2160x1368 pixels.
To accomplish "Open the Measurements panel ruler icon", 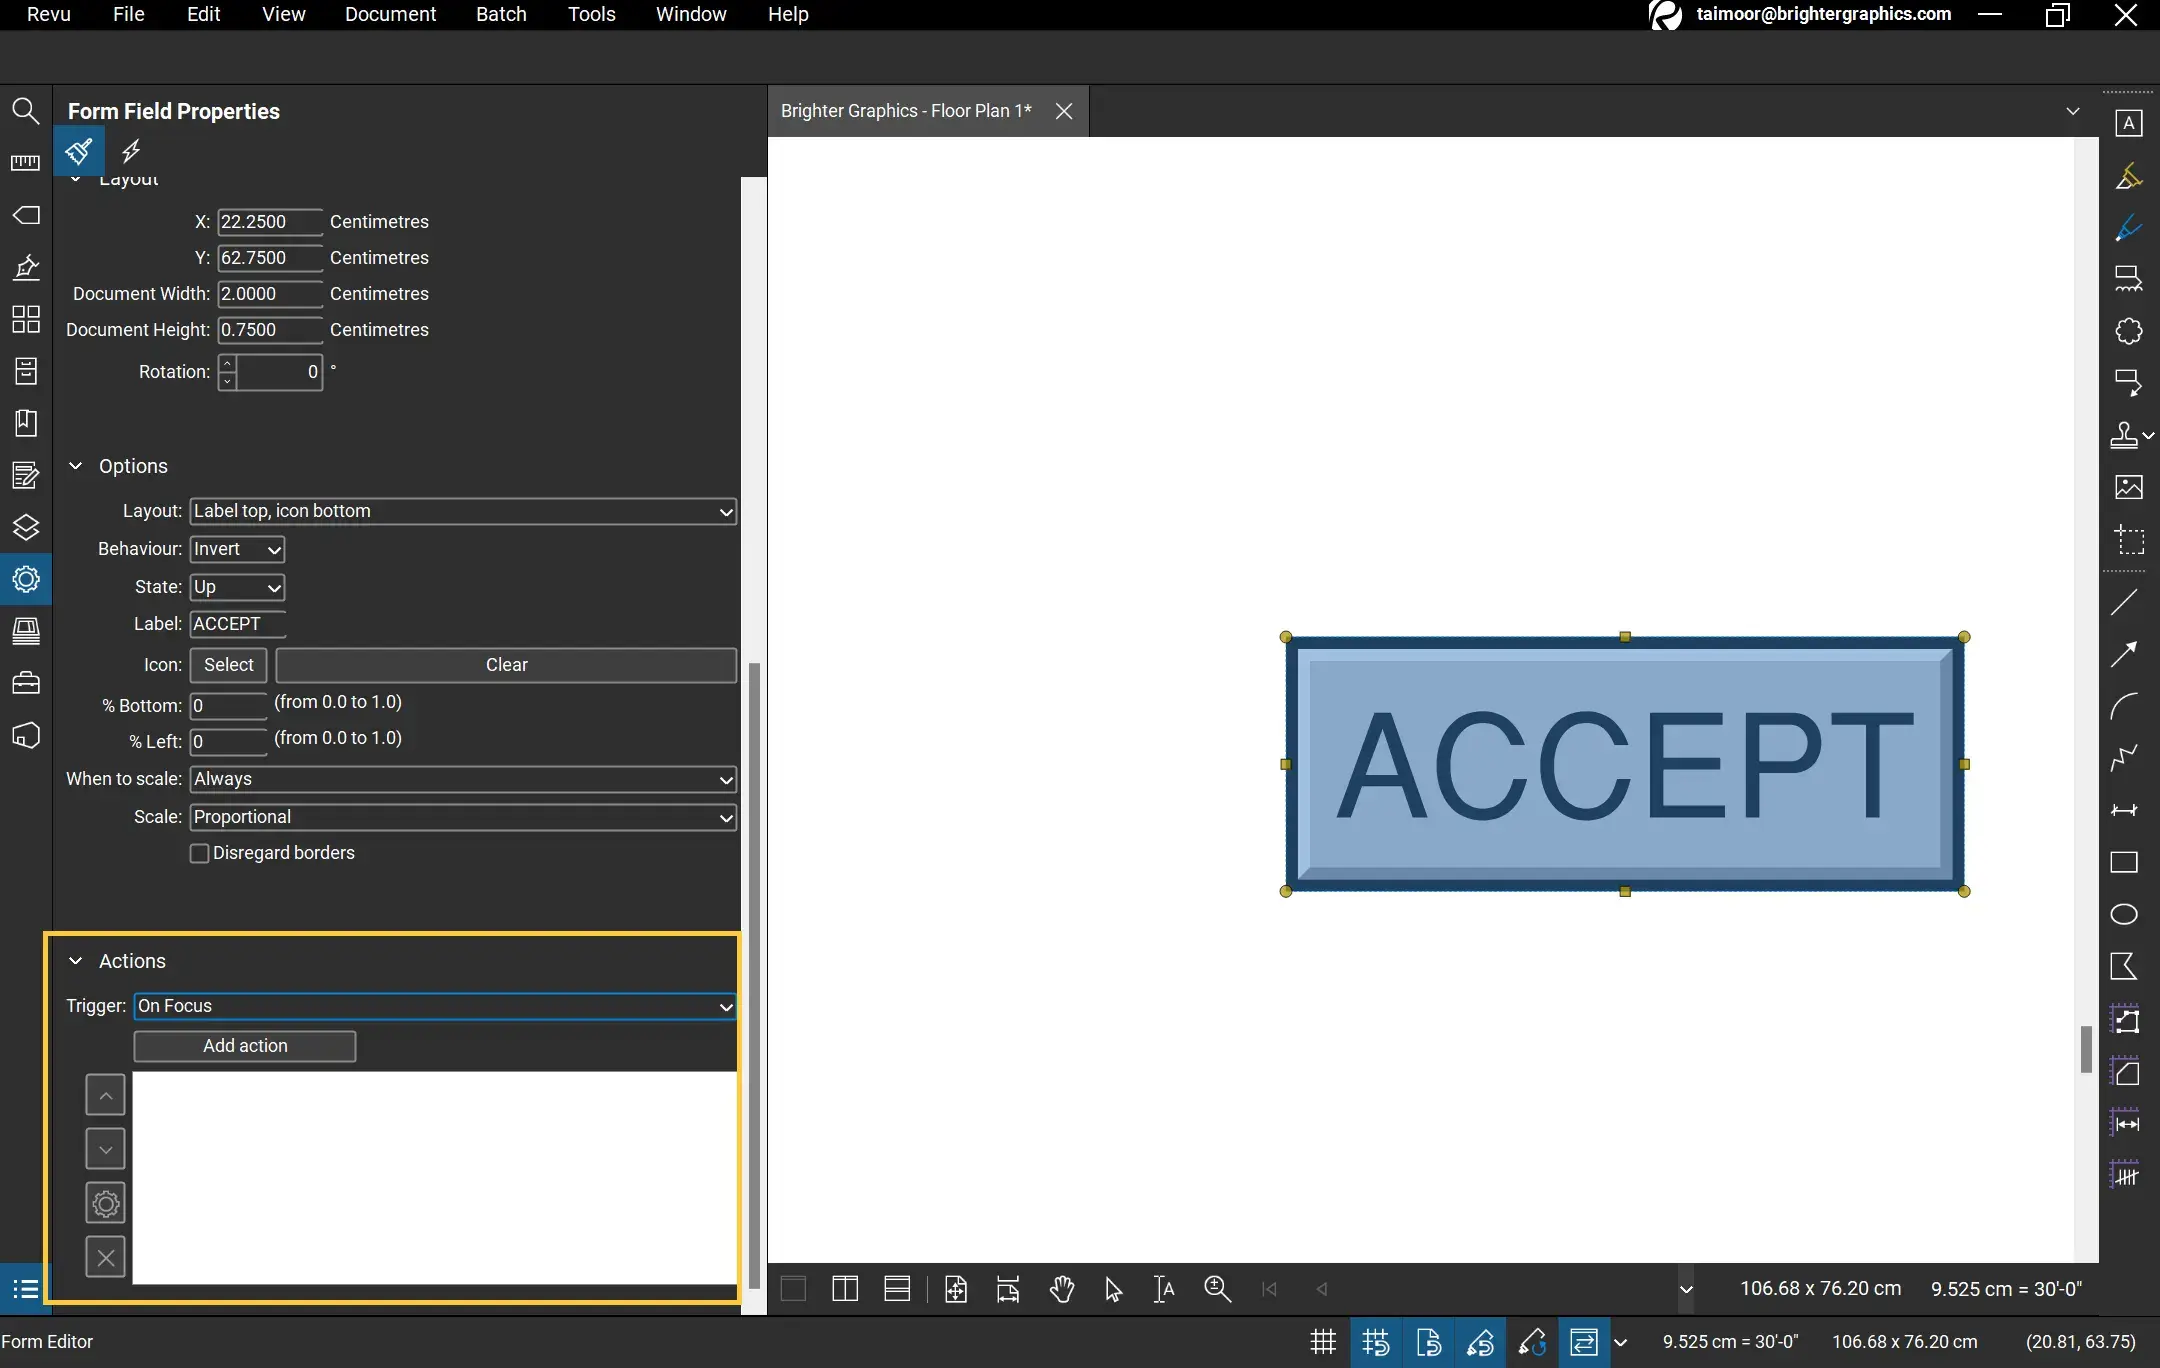I will (x=25, y=163).
